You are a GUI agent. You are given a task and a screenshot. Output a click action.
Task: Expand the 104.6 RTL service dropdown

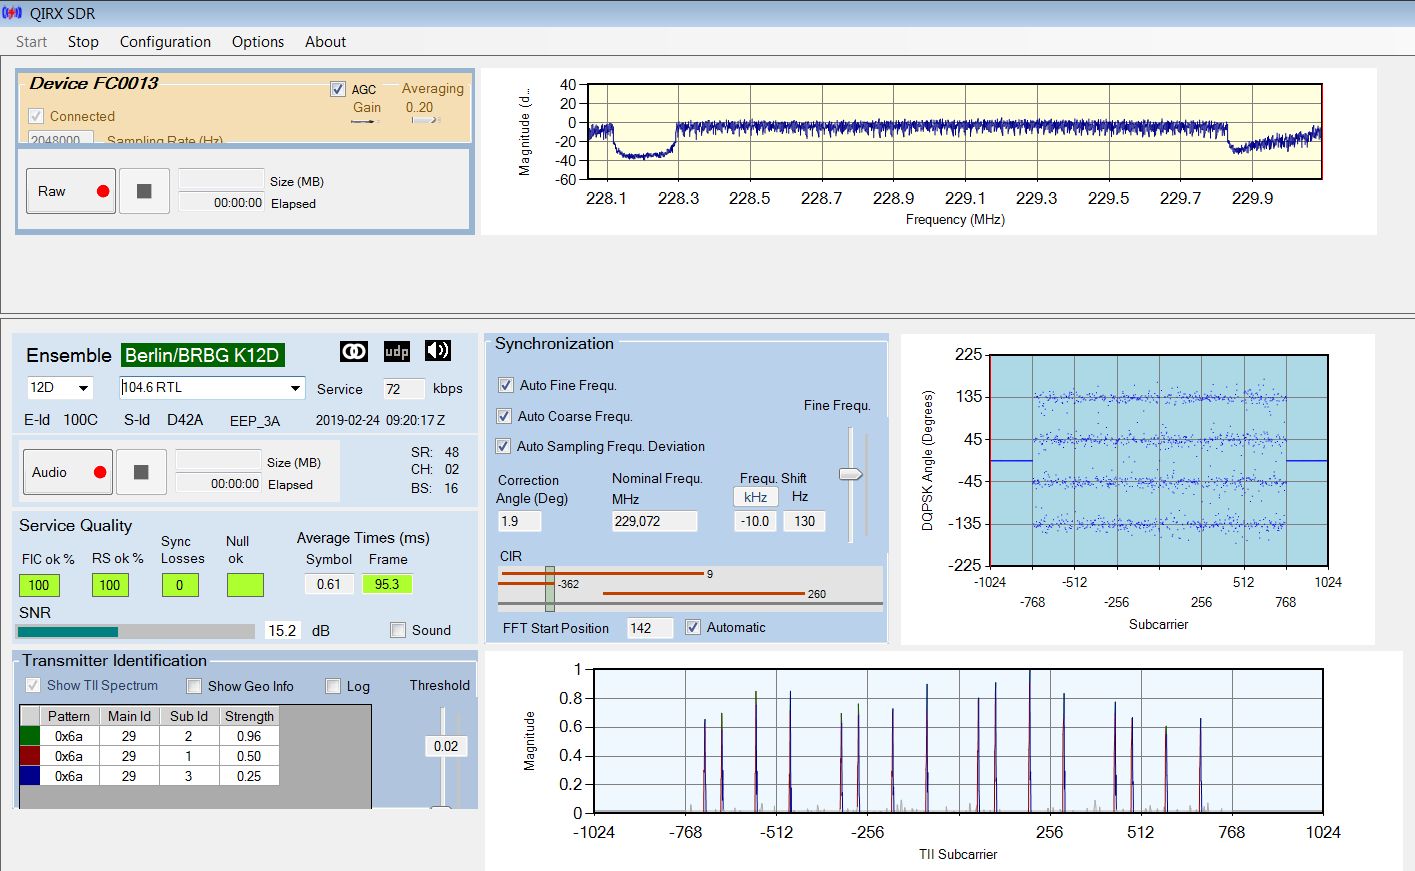click(295, 388)
